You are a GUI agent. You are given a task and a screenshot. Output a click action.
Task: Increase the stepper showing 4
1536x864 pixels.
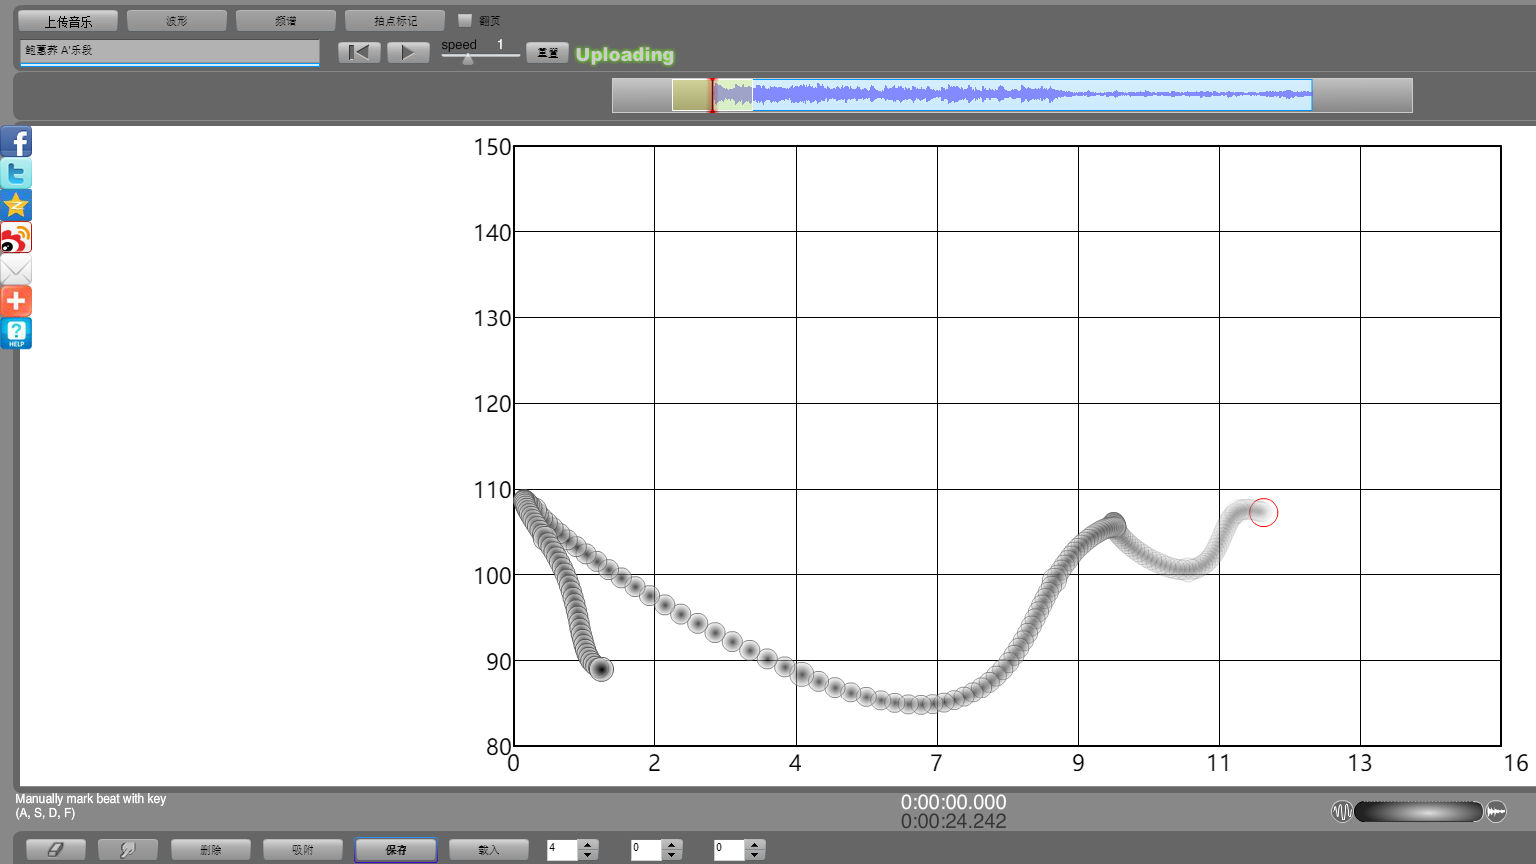click(588, 844)
